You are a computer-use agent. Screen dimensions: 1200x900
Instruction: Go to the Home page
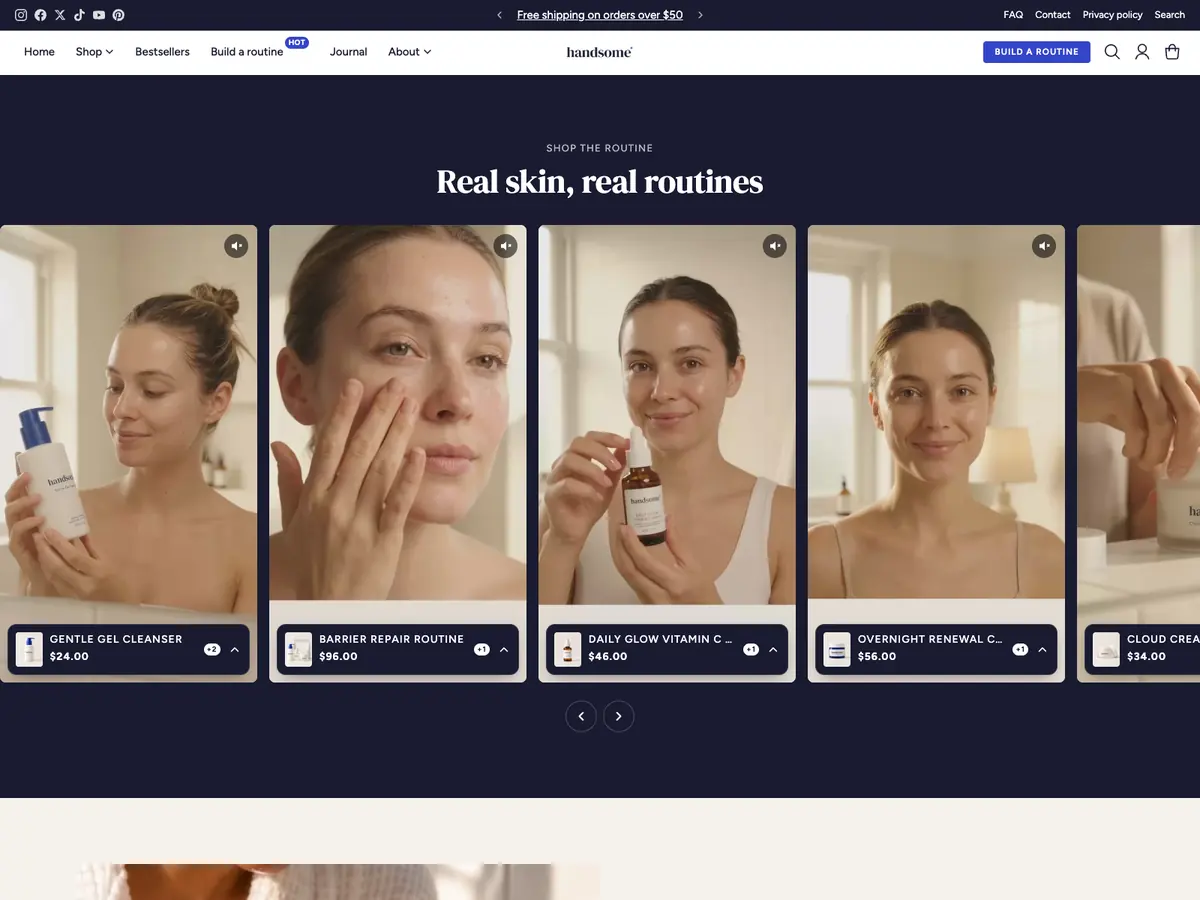[39, 52]
